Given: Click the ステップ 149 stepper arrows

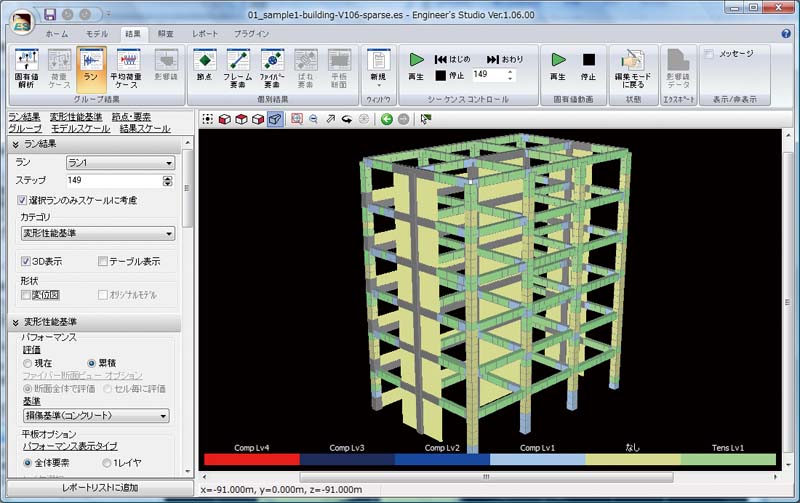Looking at the screenshot, I should [x=167, y=181].
